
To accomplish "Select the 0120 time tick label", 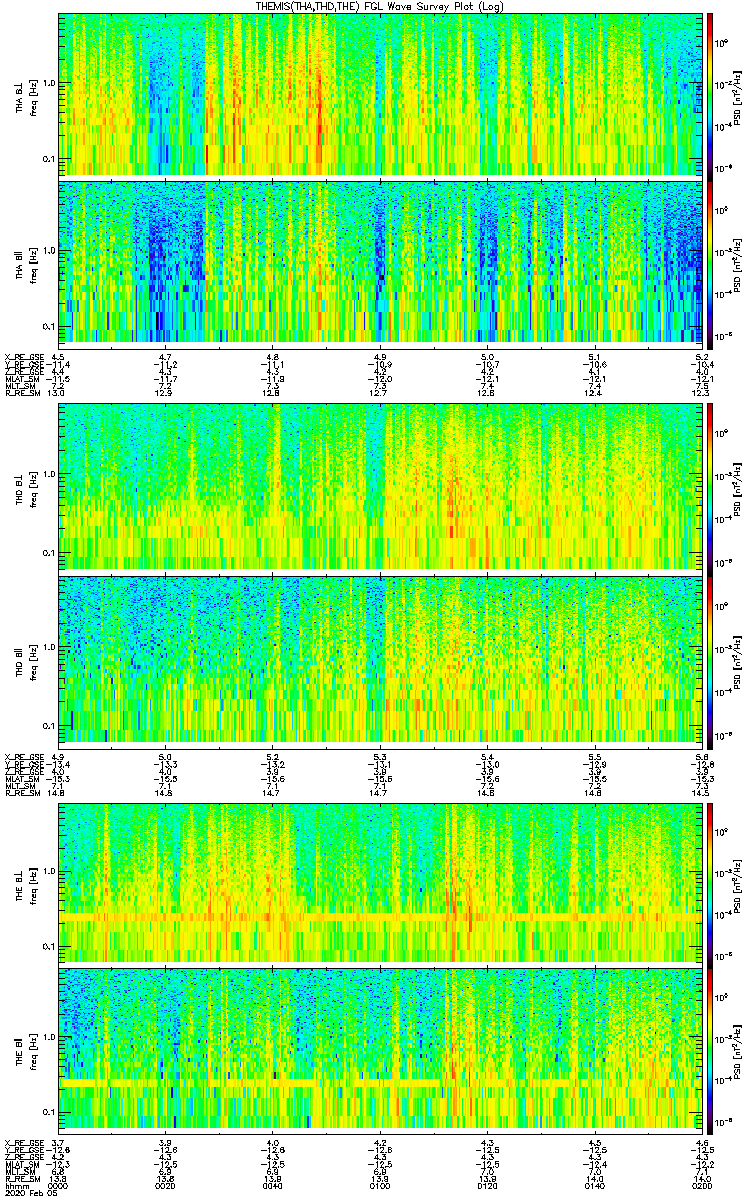I will tap(488, 1185).
